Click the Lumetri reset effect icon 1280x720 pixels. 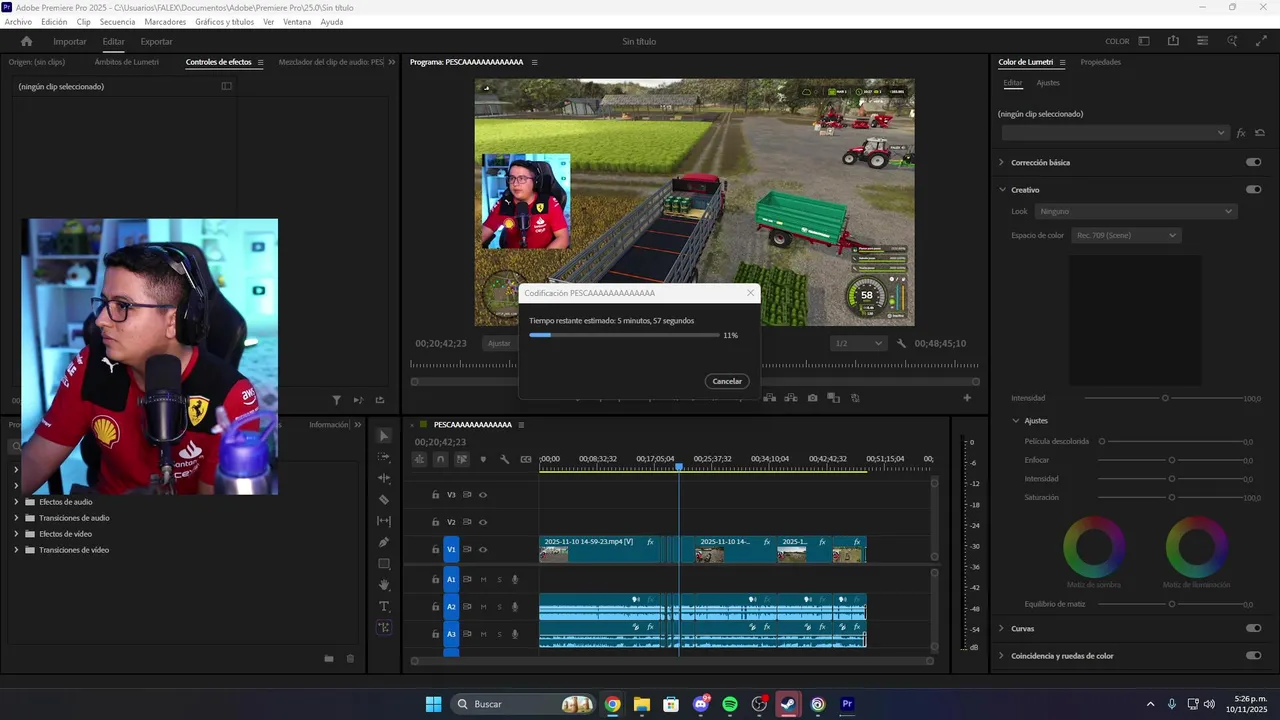click(1260, 132)
